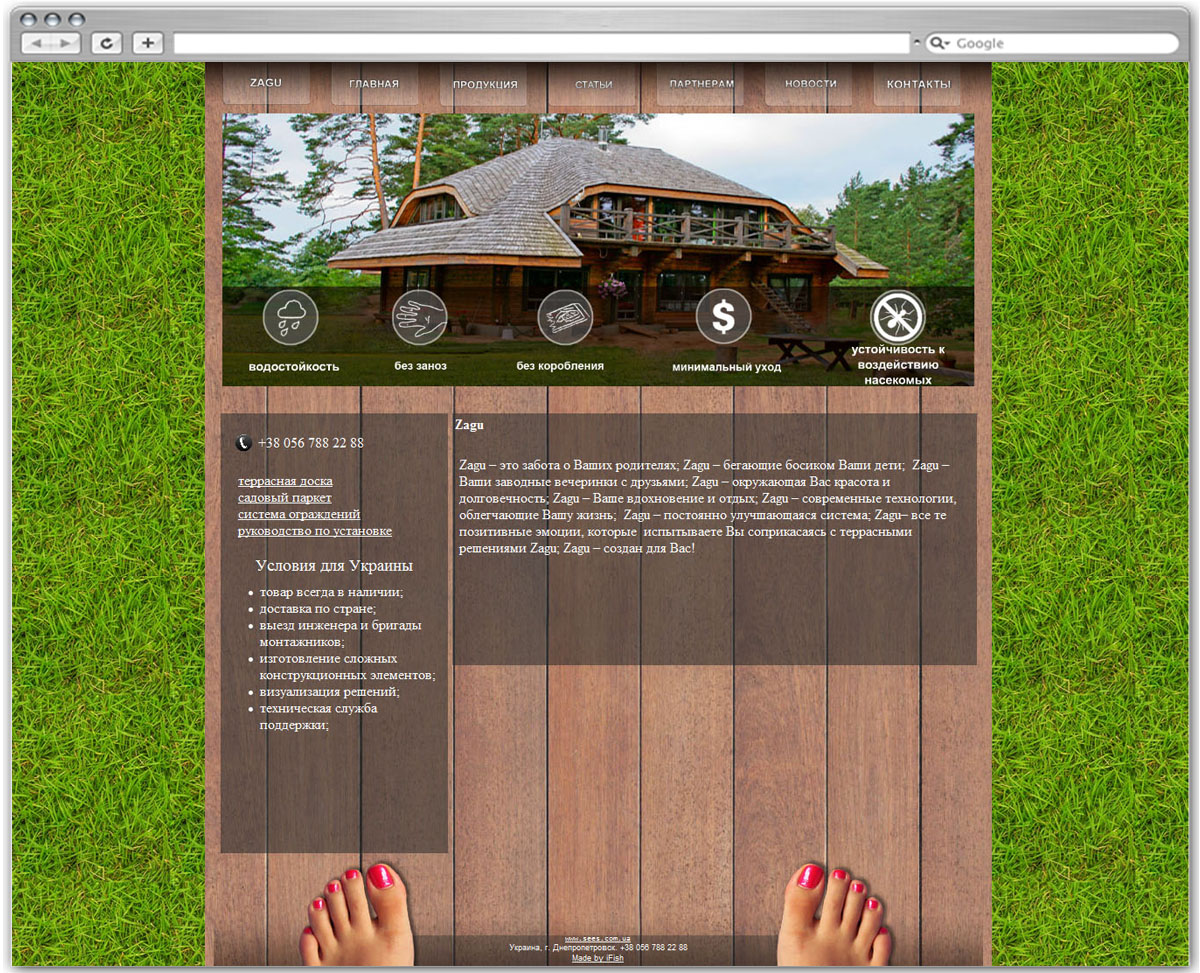
Task: Click the phone handset icon
Action: coord(244,443)
